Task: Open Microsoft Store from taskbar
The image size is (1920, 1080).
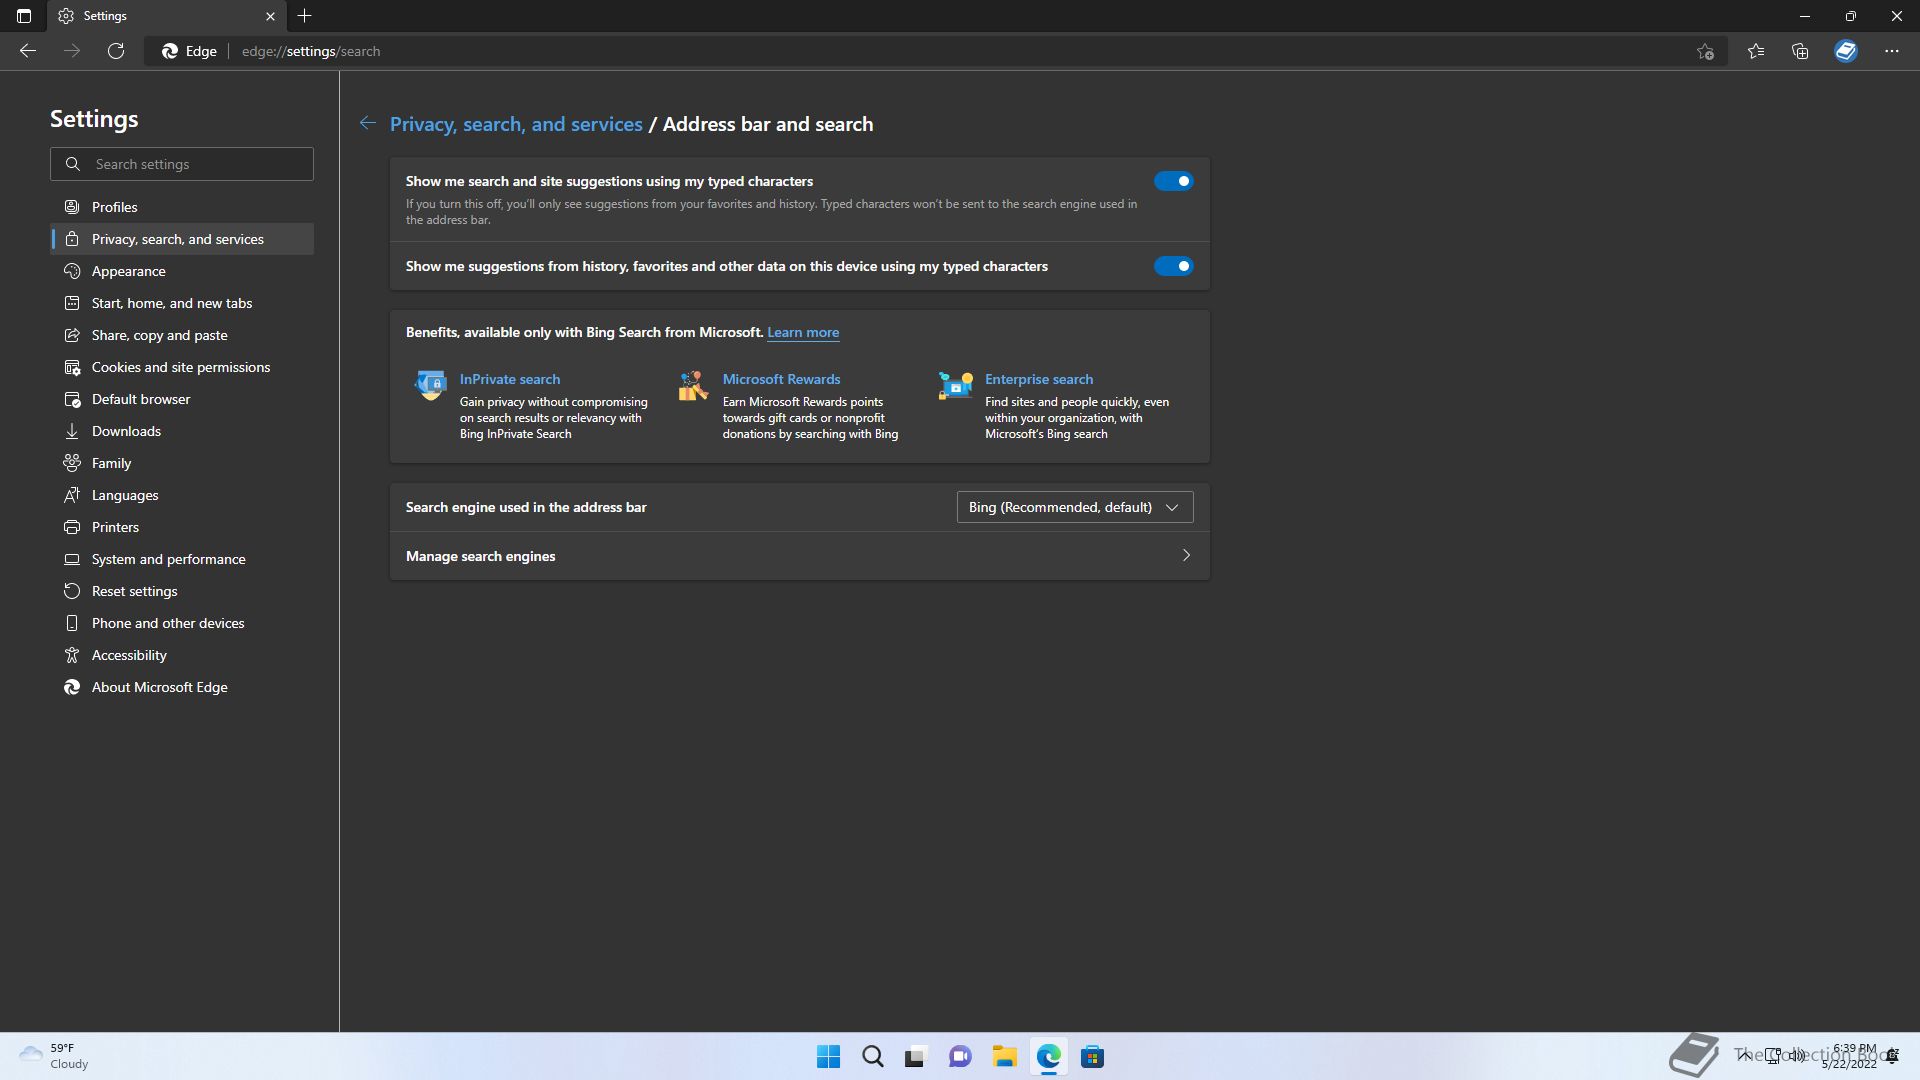Action: 1092,1057
